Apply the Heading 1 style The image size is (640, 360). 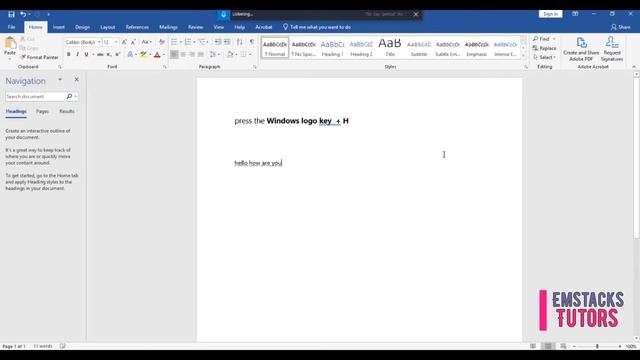coord(333,48)
